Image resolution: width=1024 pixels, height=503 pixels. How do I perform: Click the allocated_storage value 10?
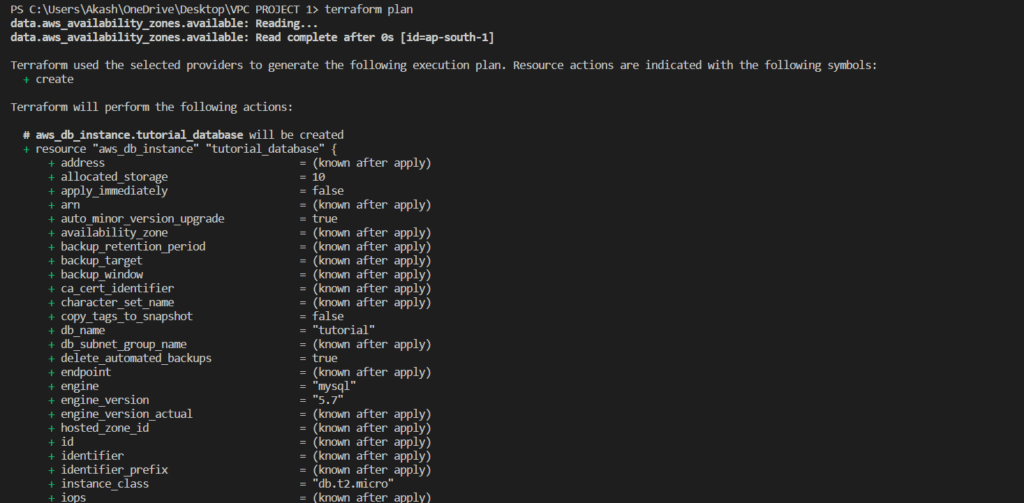[x=319, y=177]
